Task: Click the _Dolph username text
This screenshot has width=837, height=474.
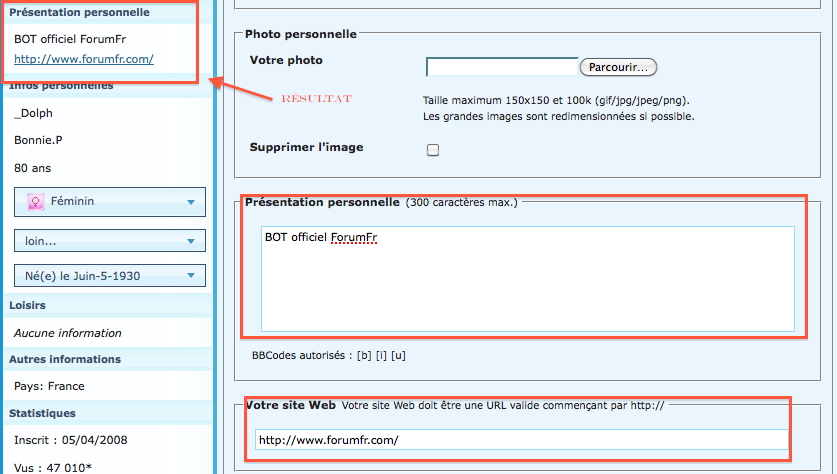Action: pyautogui.click(x=34, y=113)
